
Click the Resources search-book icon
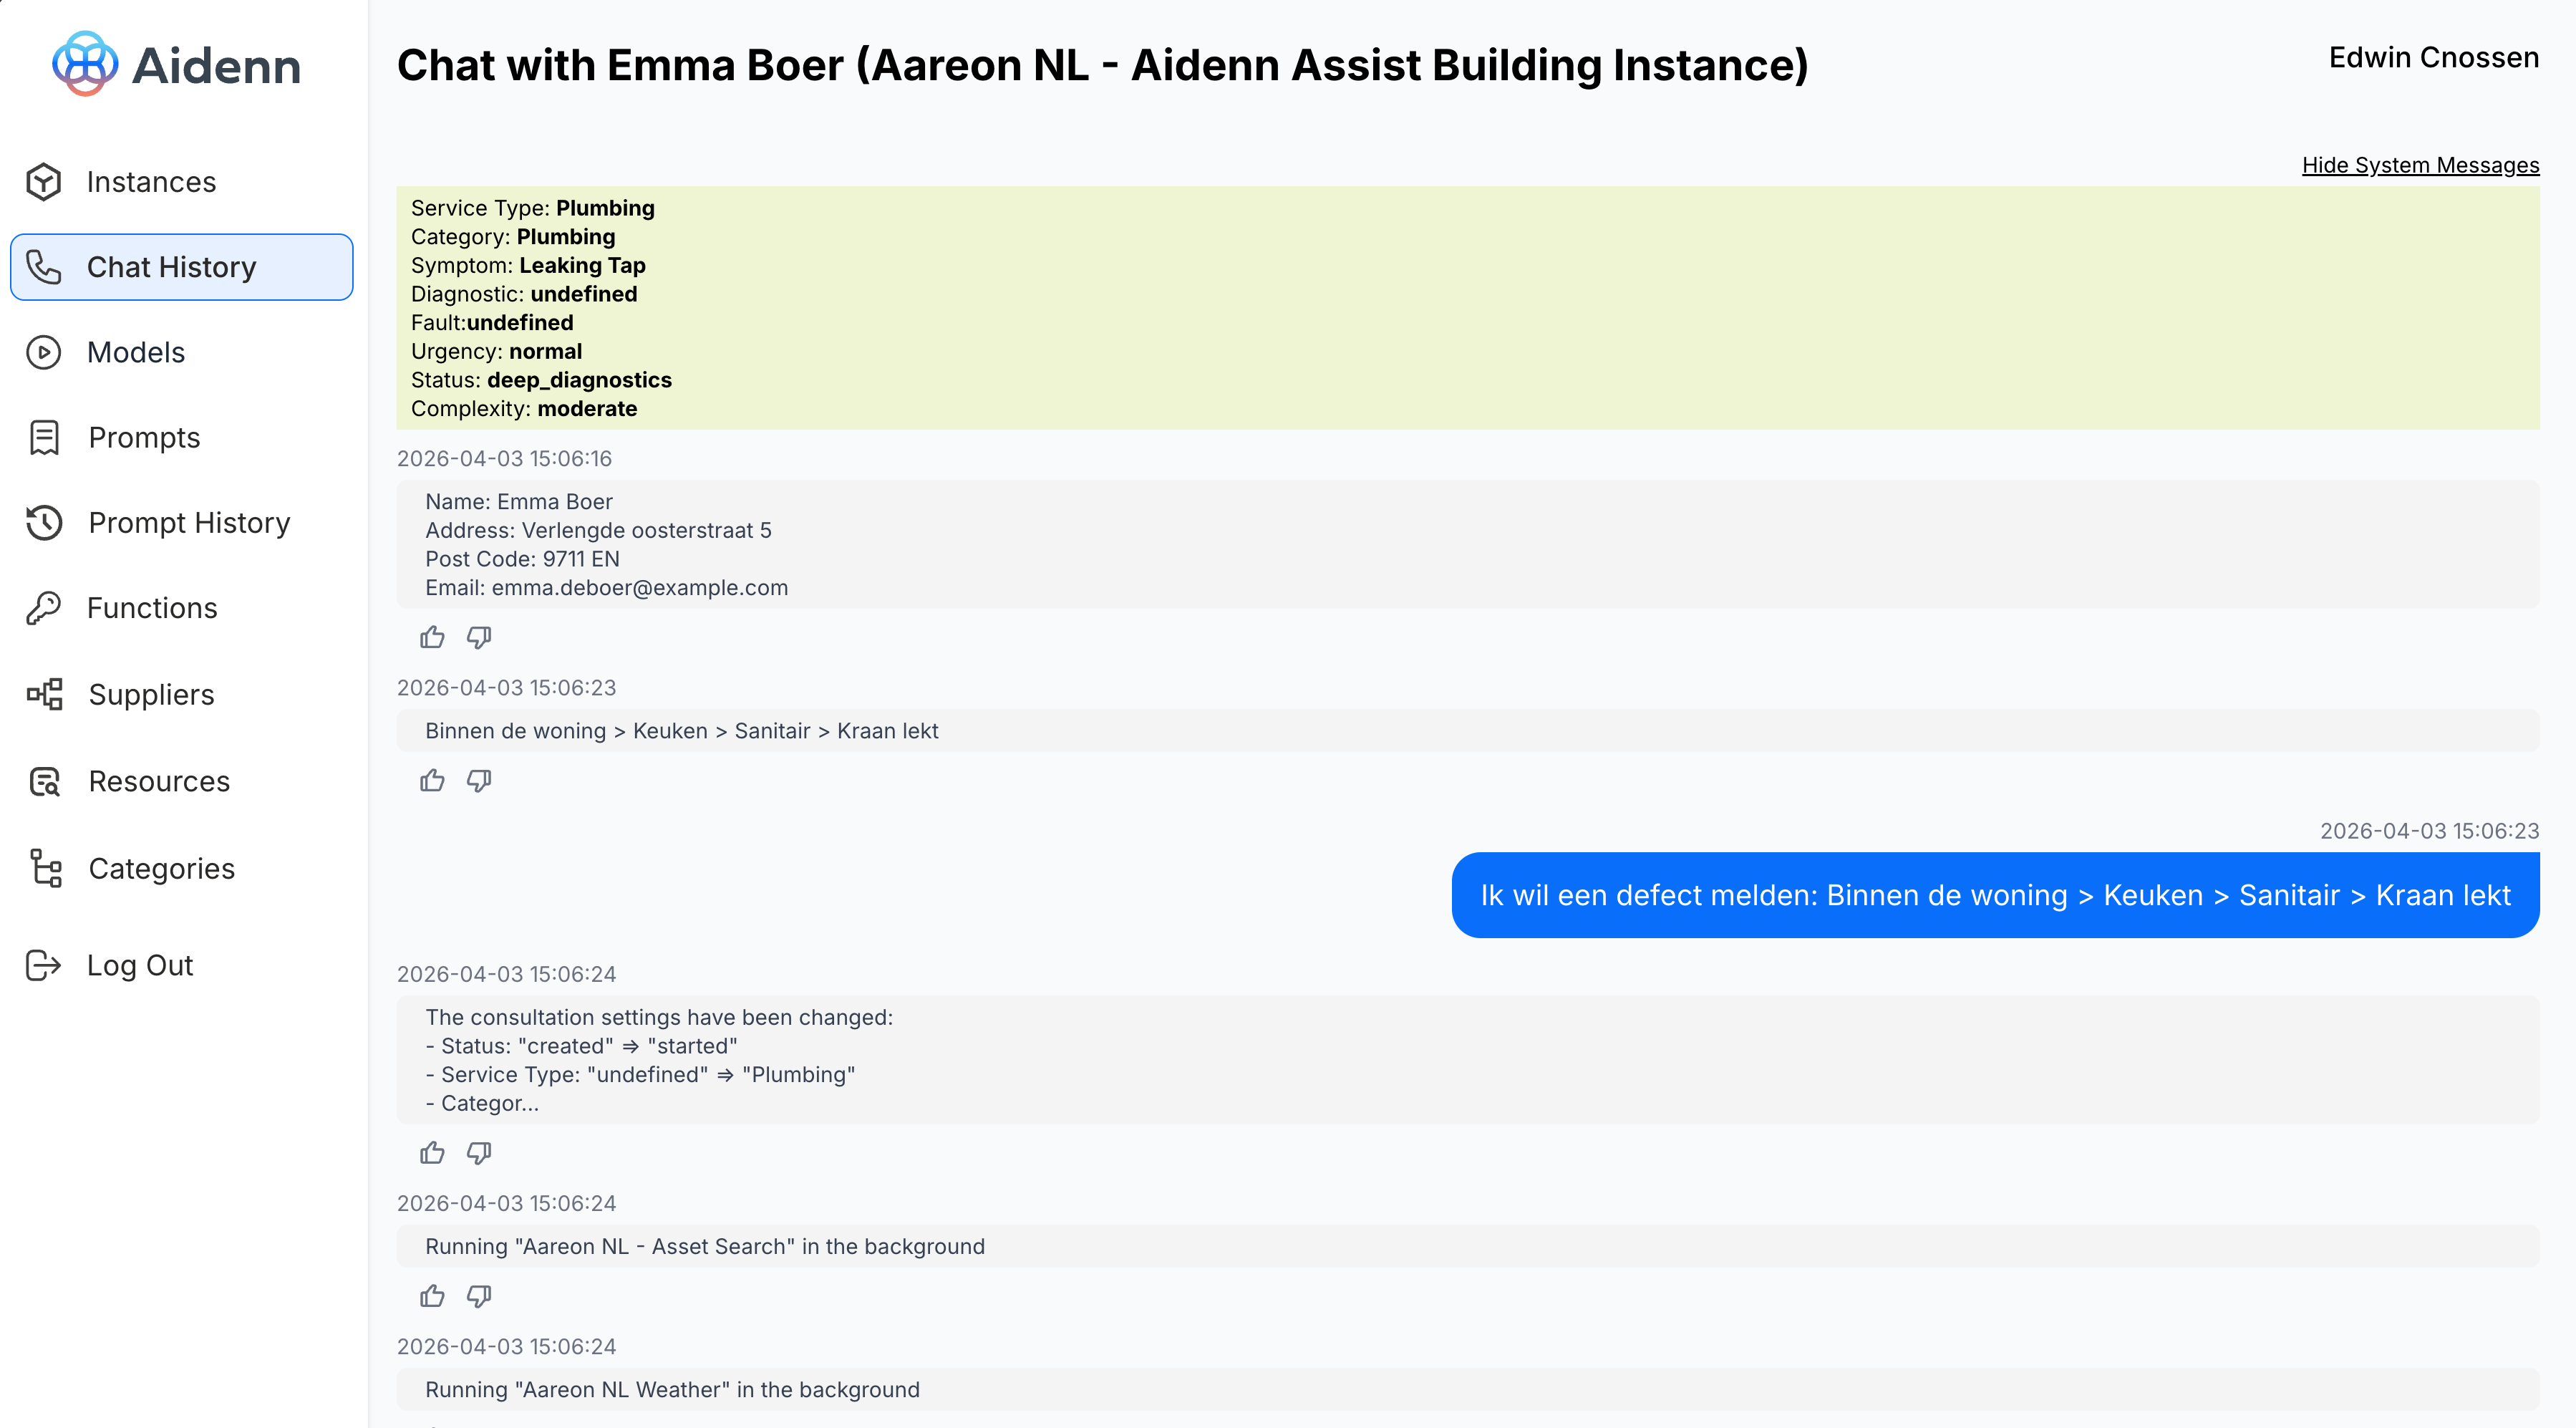pyautogui.click(x=44, y=781)
